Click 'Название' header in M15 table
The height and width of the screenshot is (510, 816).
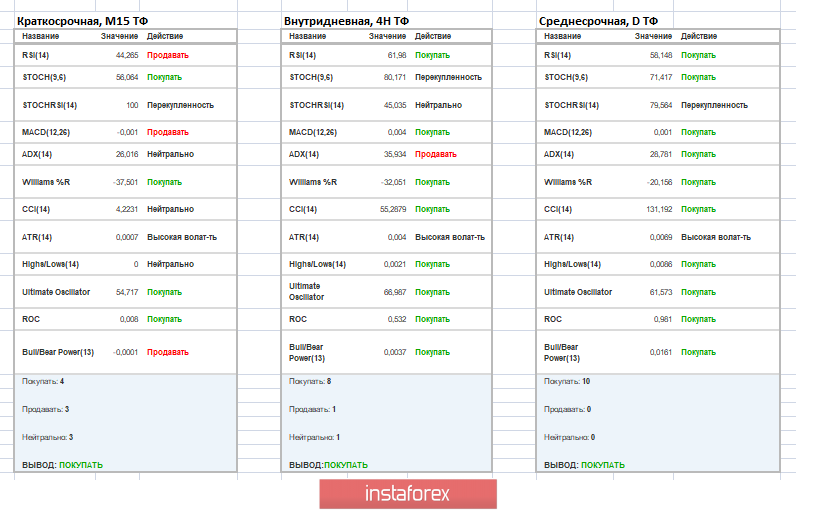pos(41,36)
